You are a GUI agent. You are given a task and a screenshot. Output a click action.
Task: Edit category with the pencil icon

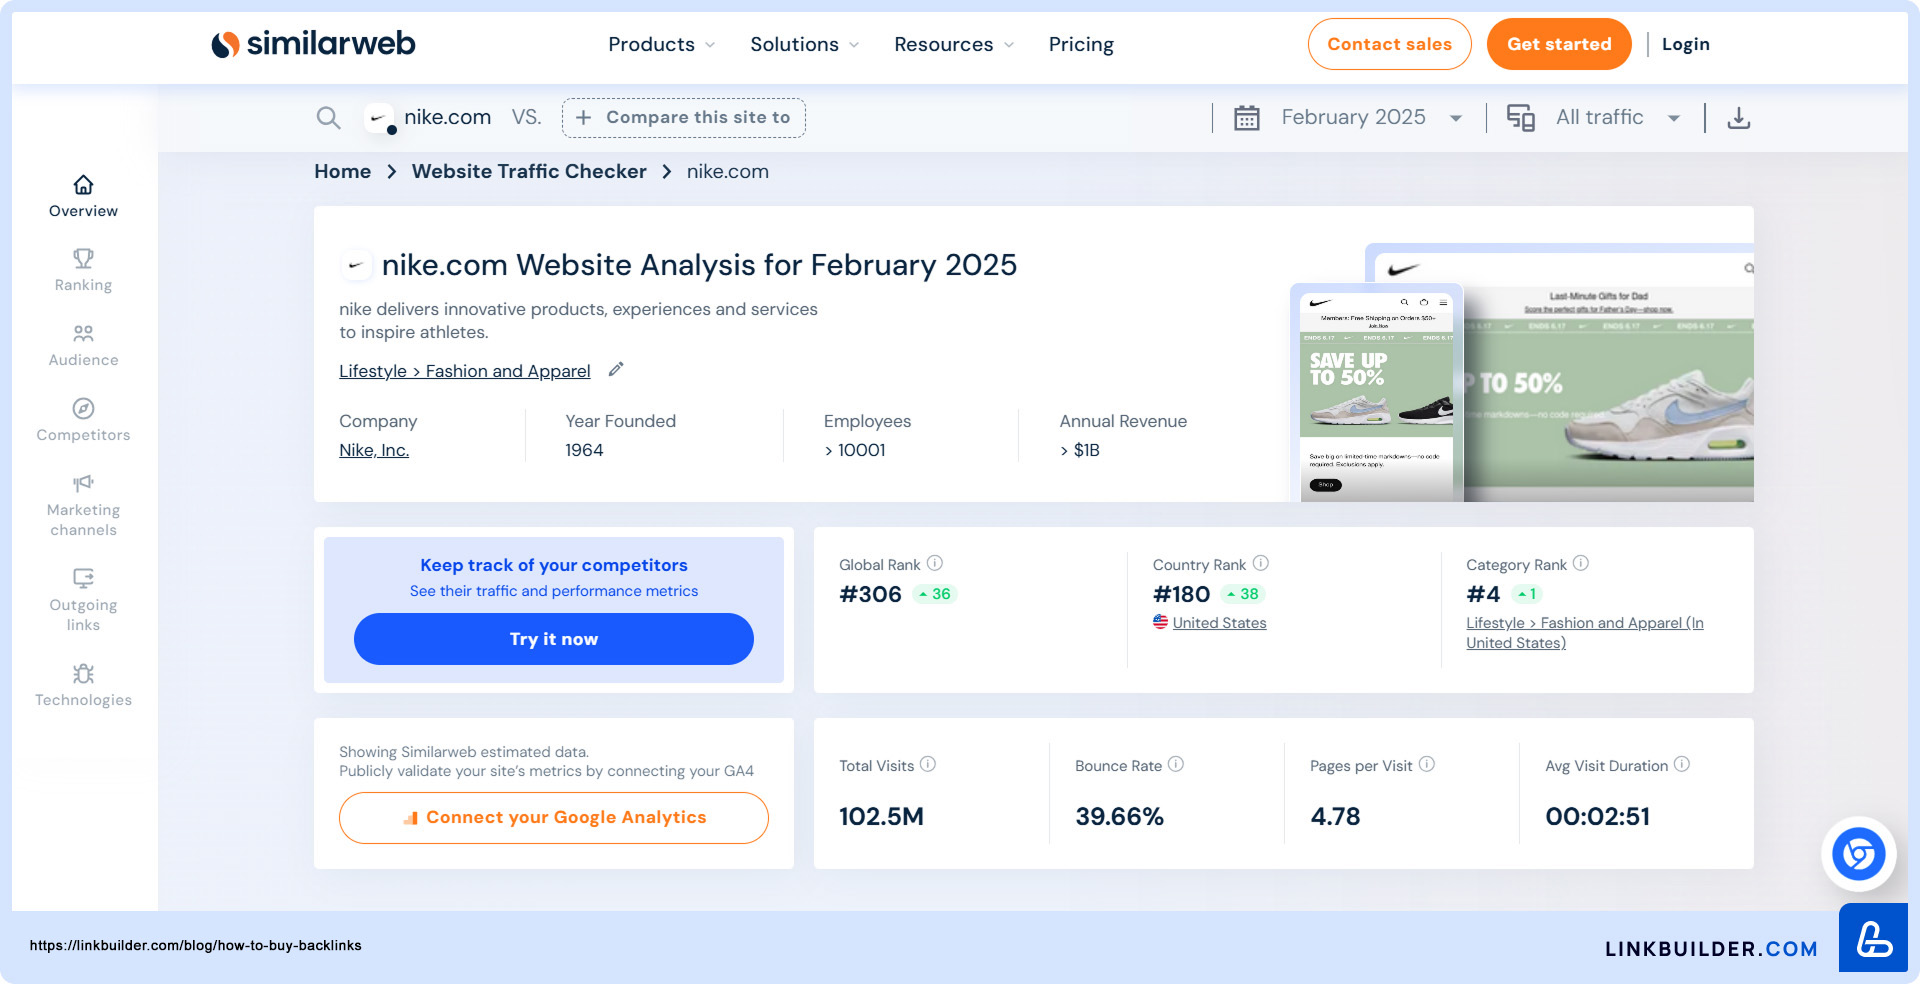pyautogui.click(x=616, y=369)
